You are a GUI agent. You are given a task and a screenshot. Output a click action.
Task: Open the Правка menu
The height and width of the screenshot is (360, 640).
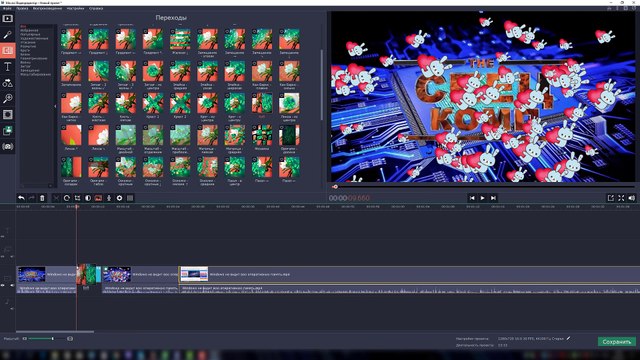(x=22, y=8)
